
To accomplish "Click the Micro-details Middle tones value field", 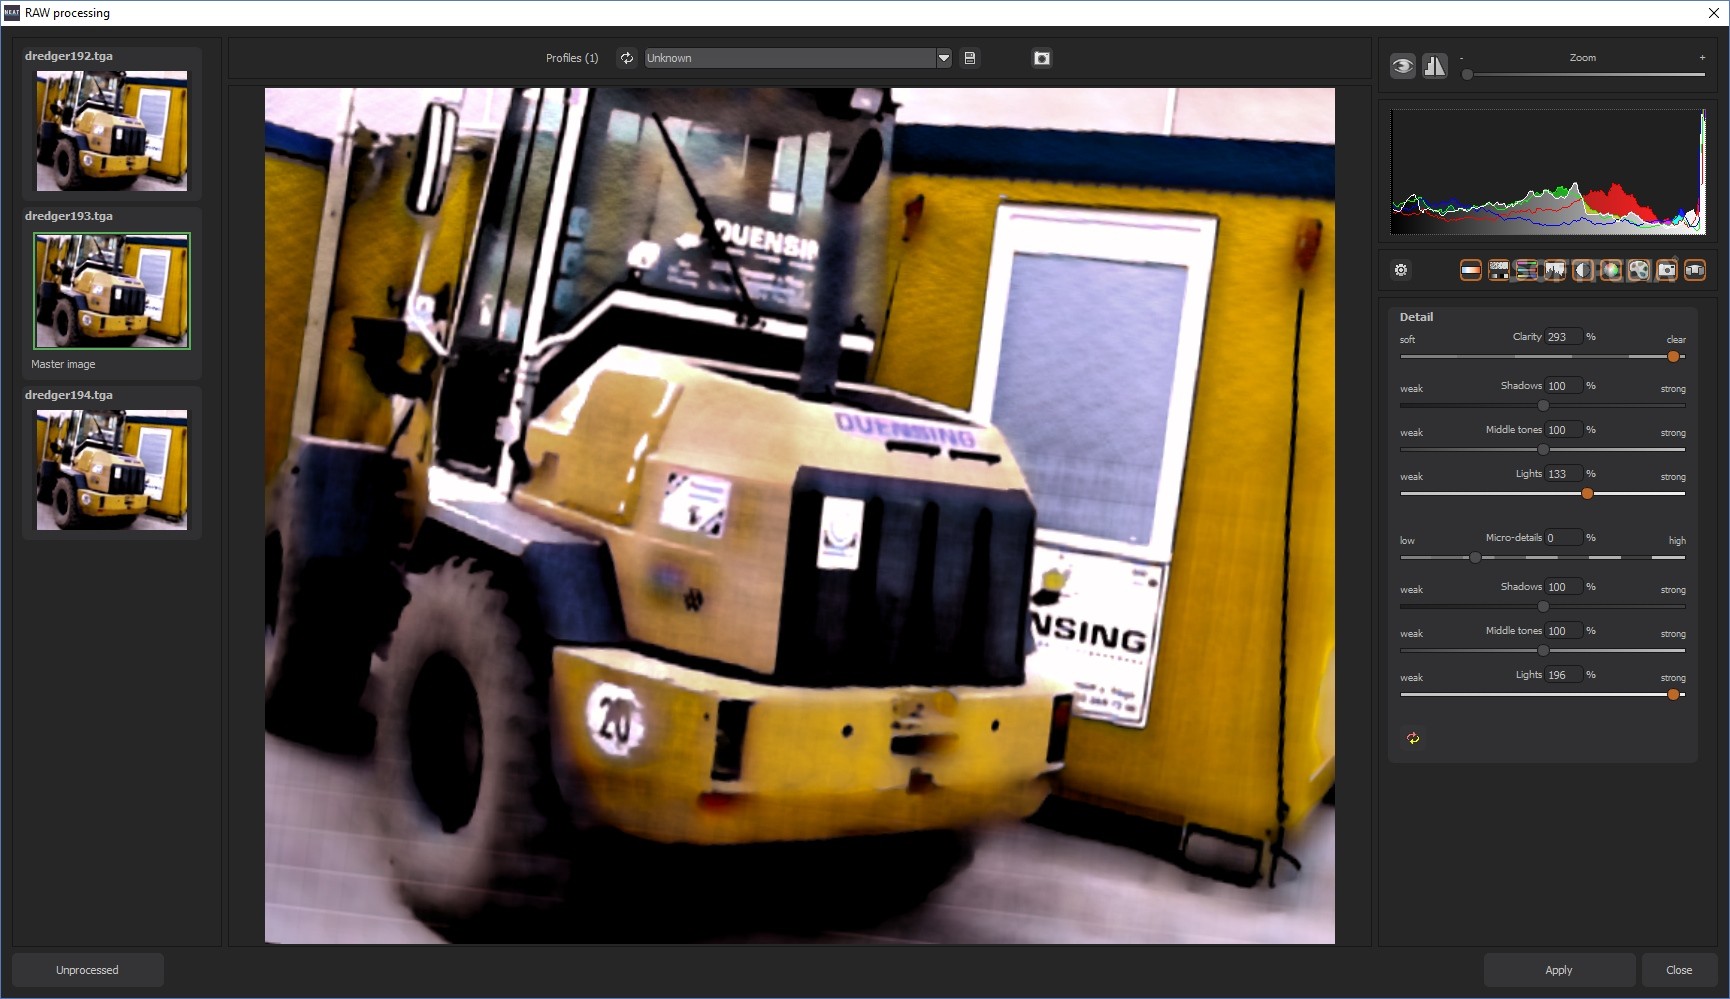I will (x=1563, y=631).
